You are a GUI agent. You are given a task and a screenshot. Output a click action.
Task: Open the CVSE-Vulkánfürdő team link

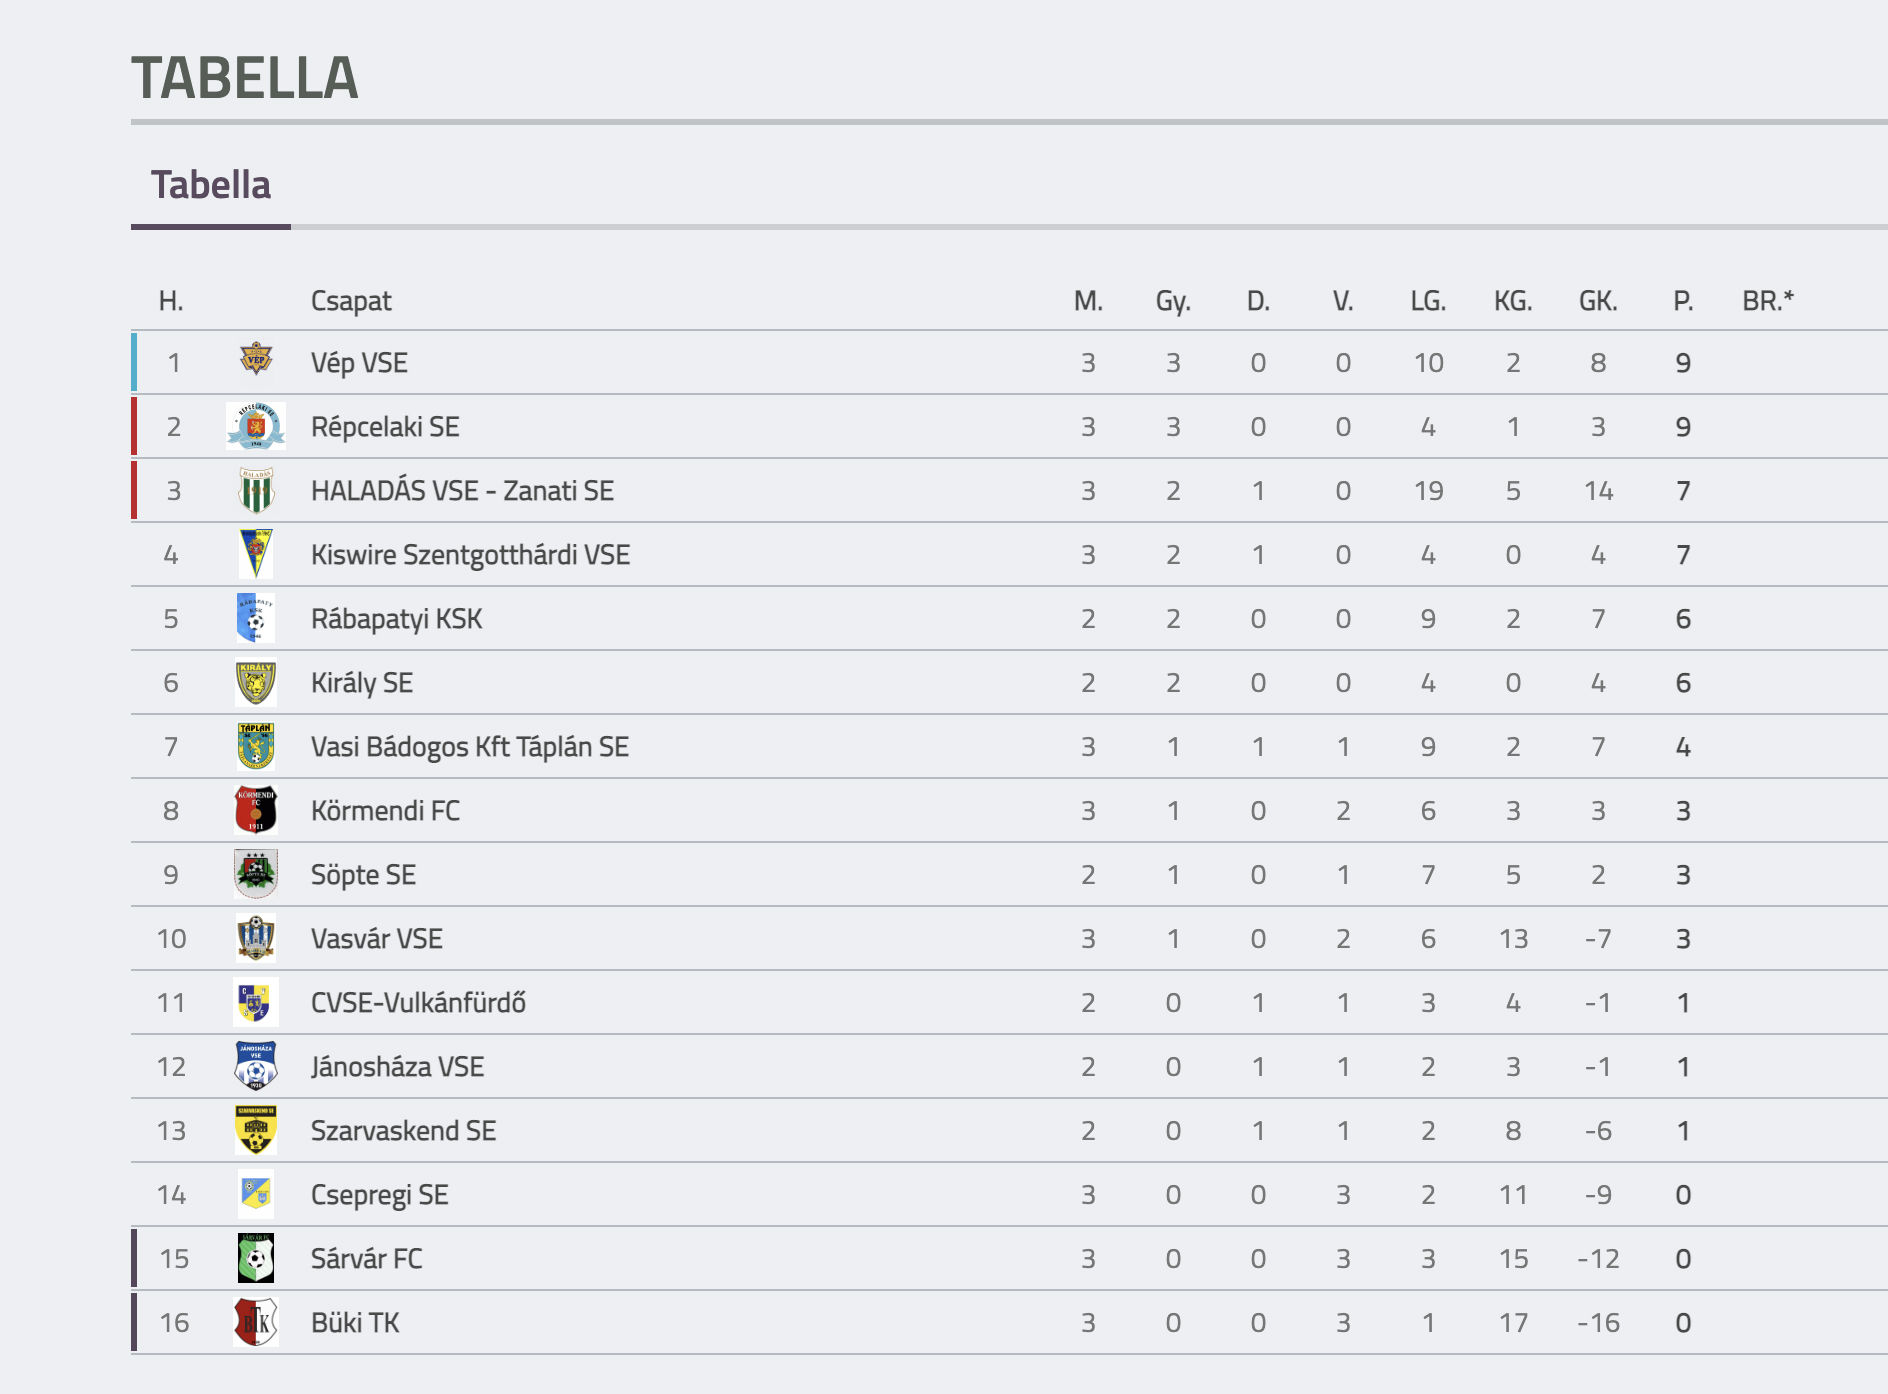coord(418,1003)
